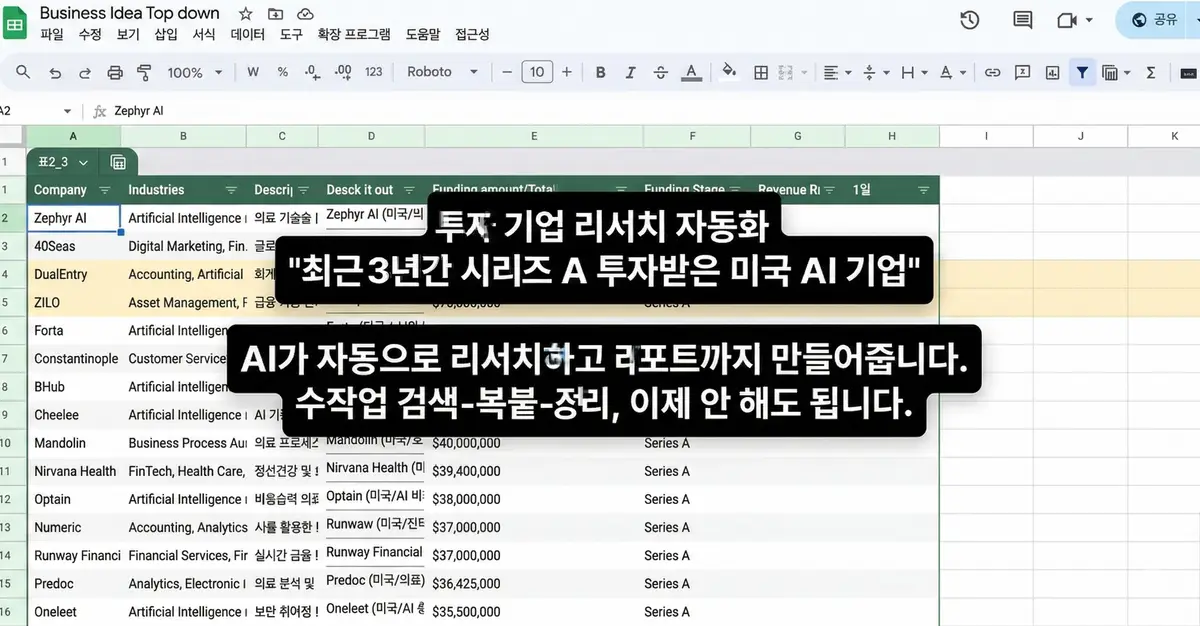Screen dimensions: 1200x626
Task: Open the text wrapping dropdown
Action: [x=913, y=72]
